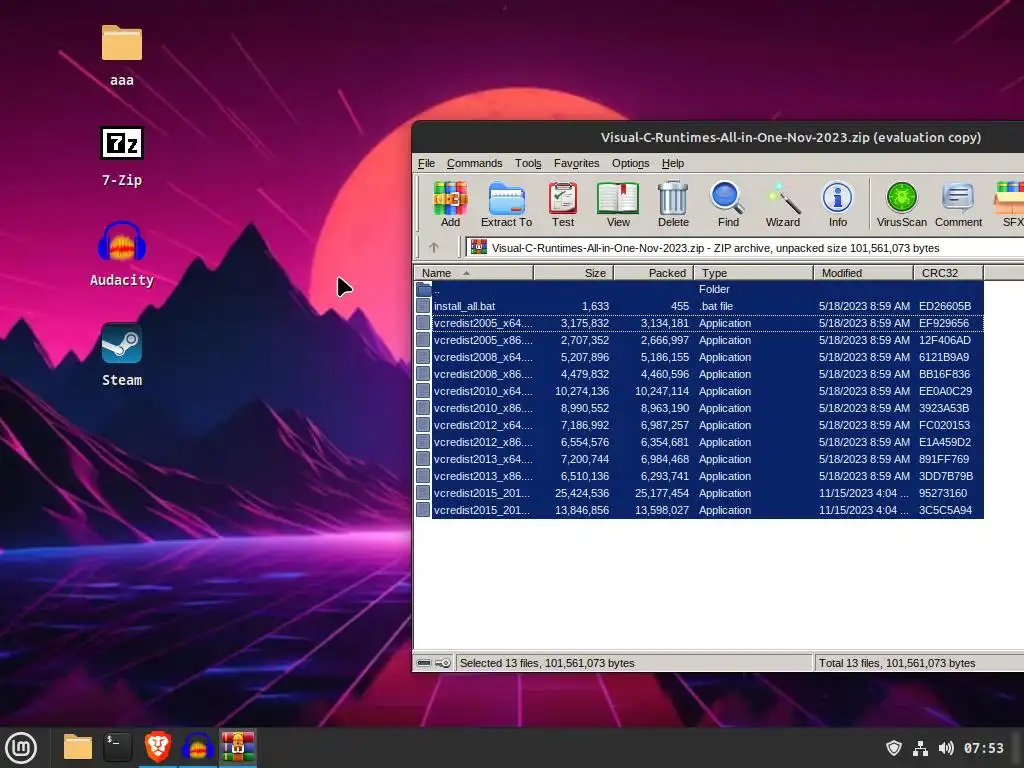Screen dimensions: 1024x768
Task: Launch the Wizard wand tool
Action: pos(782,204)
